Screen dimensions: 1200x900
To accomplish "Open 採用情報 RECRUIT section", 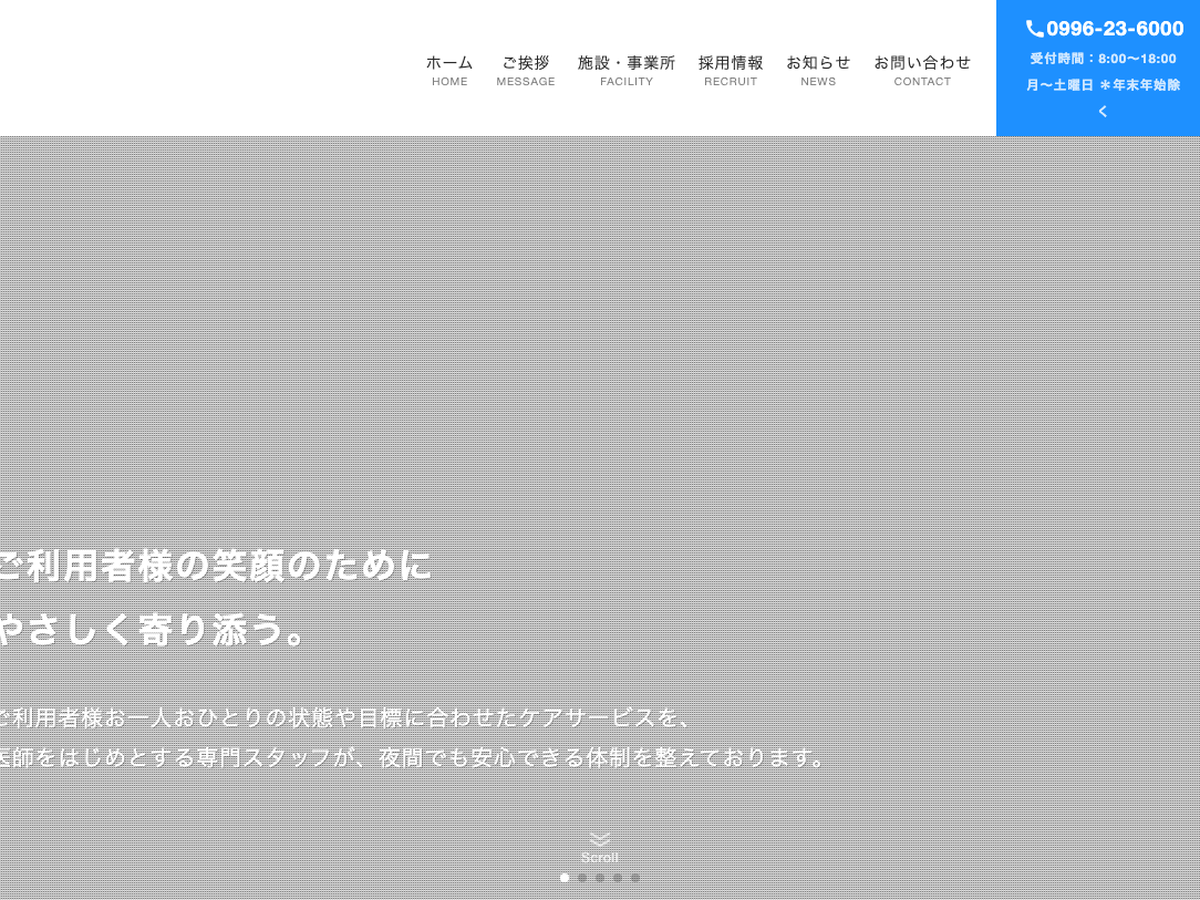I will click(x=730, y=70).
